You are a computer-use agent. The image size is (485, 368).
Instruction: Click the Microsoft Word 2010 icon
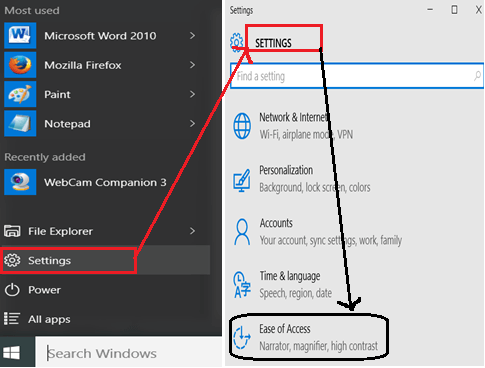[20, 36]
